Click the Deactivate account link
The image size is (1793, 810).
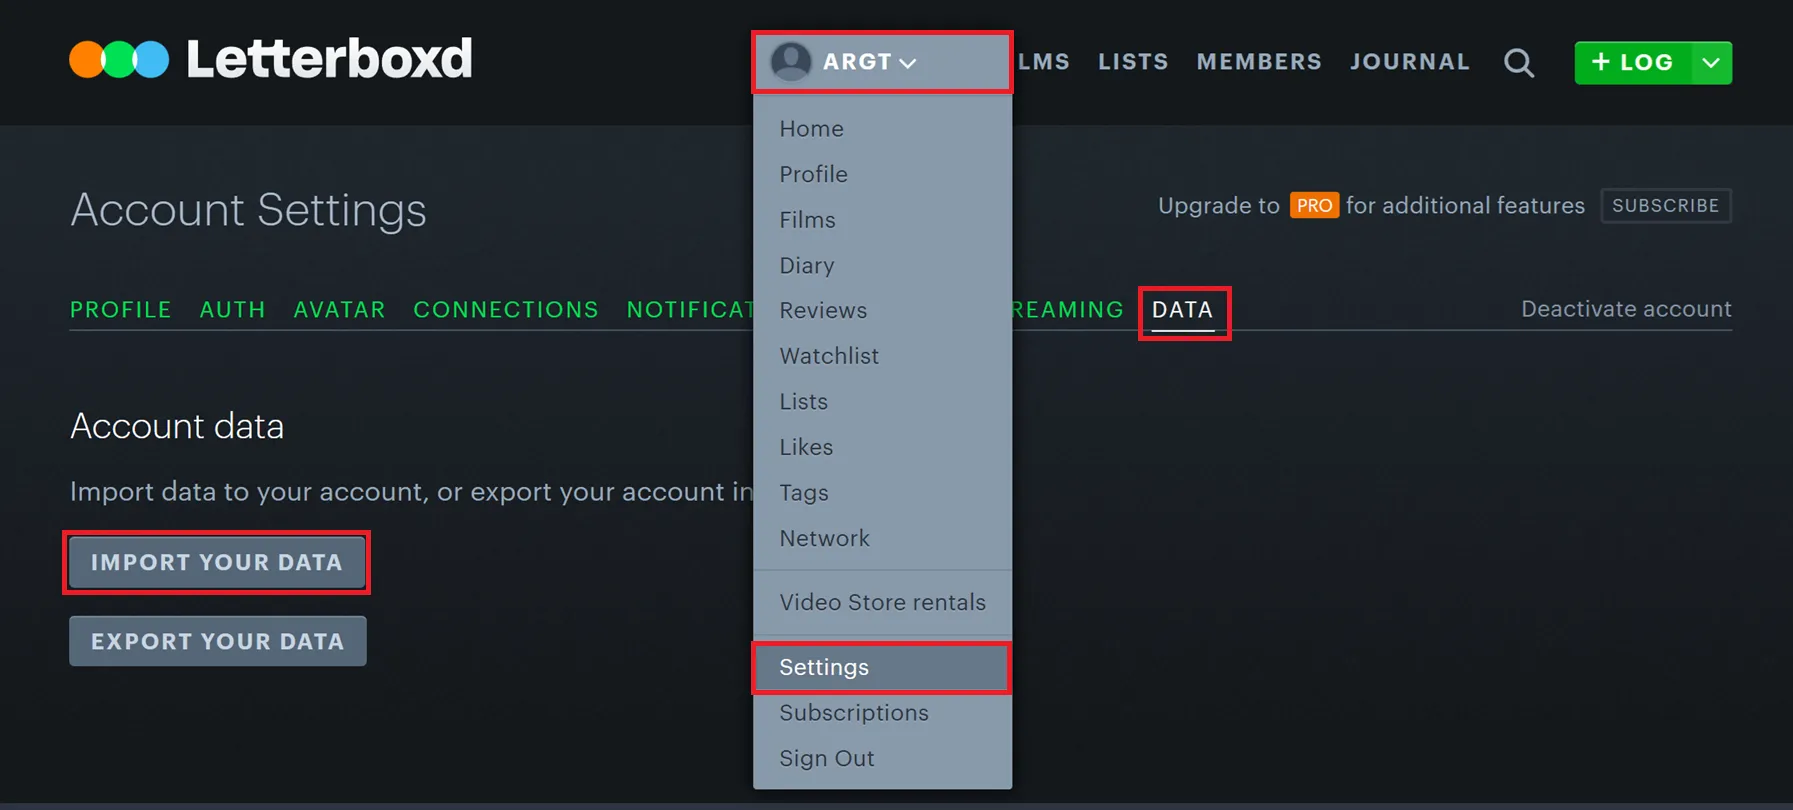tap(1625, 309)
